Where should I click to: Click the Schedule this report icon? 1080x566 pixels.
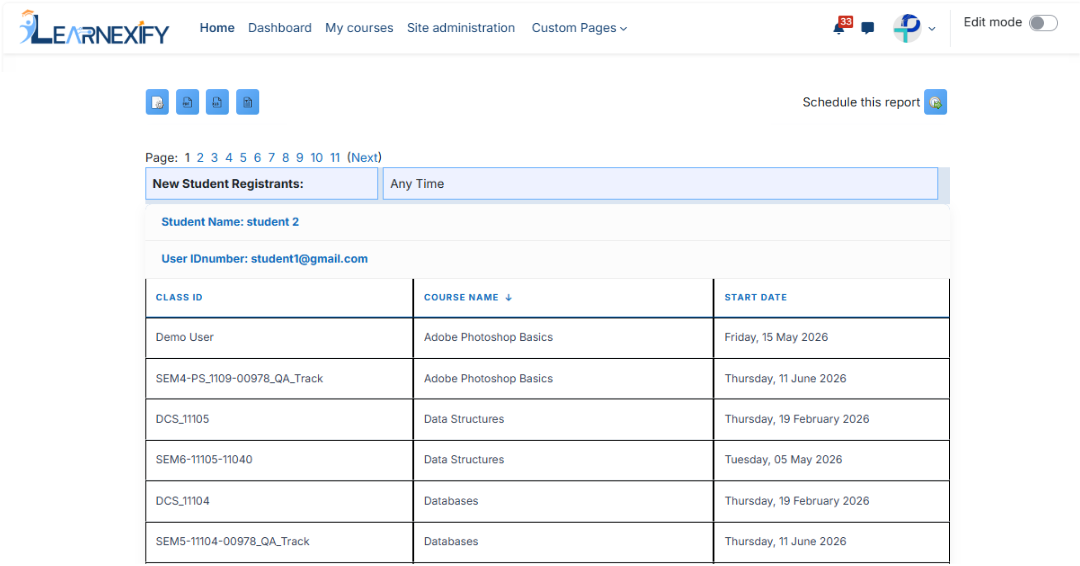click(935, 103)
